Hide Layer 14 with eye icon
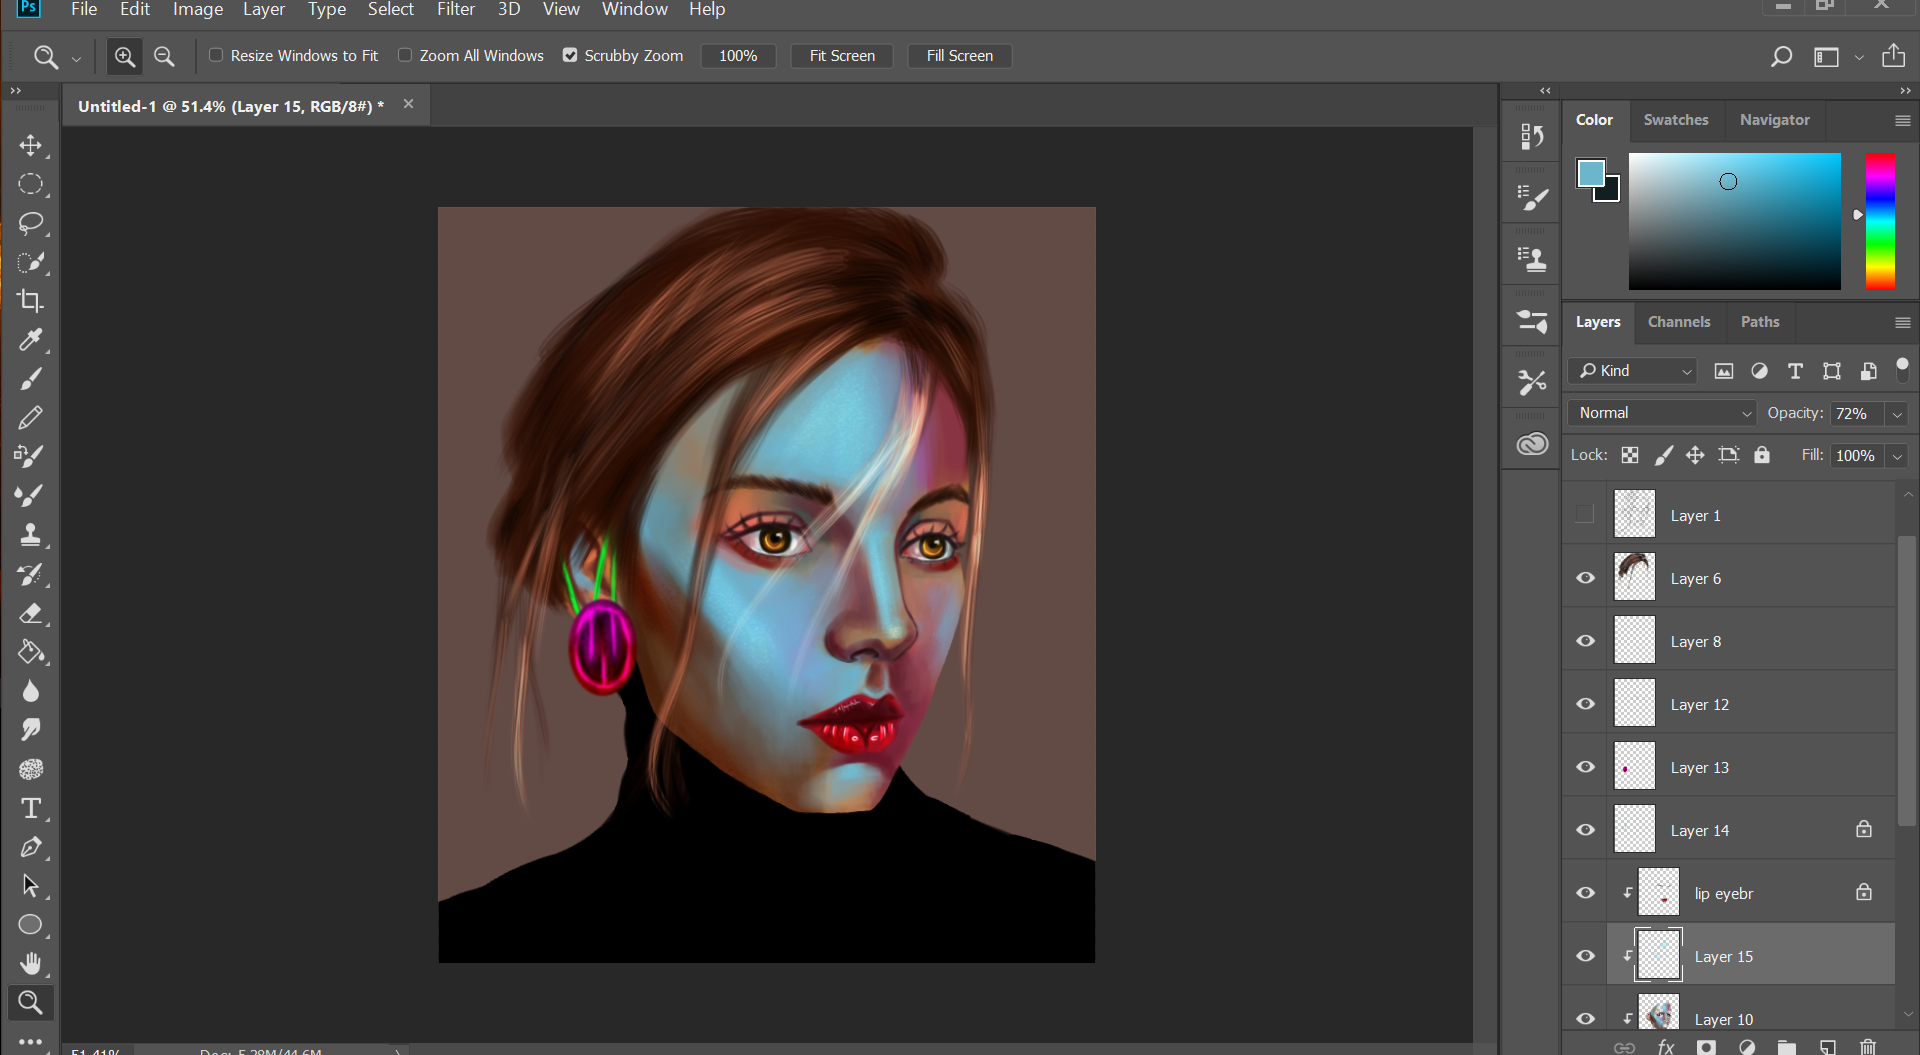Image resolution: width=1920 pixels, height=1055 pixels. (1585, 830)
